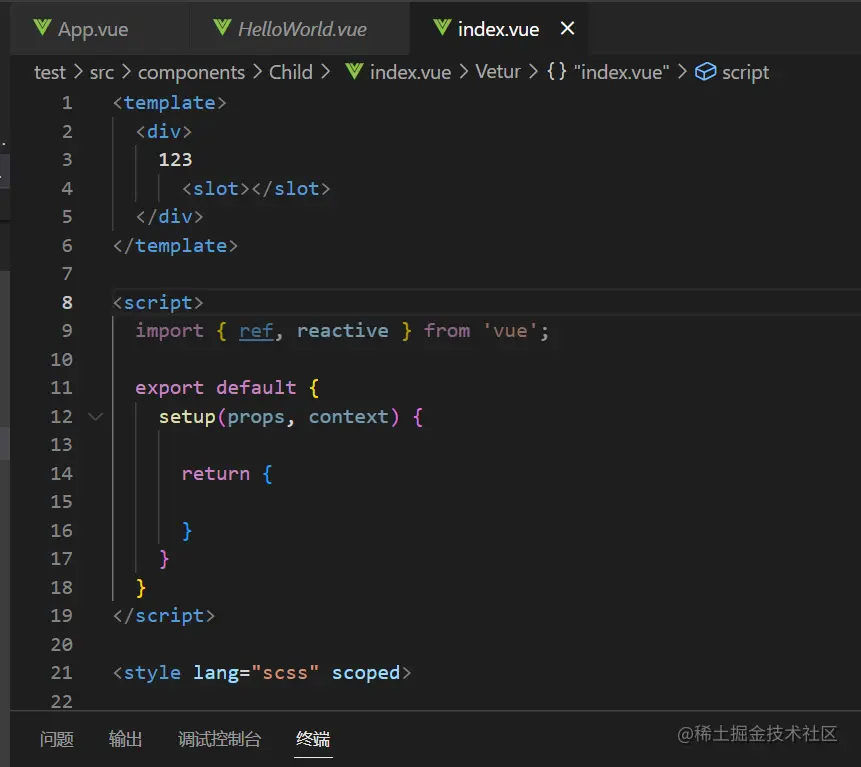Switch to the HelloWorld.vue tab
The width and height of the screenshot is (861, 767).
click(302, 29)
